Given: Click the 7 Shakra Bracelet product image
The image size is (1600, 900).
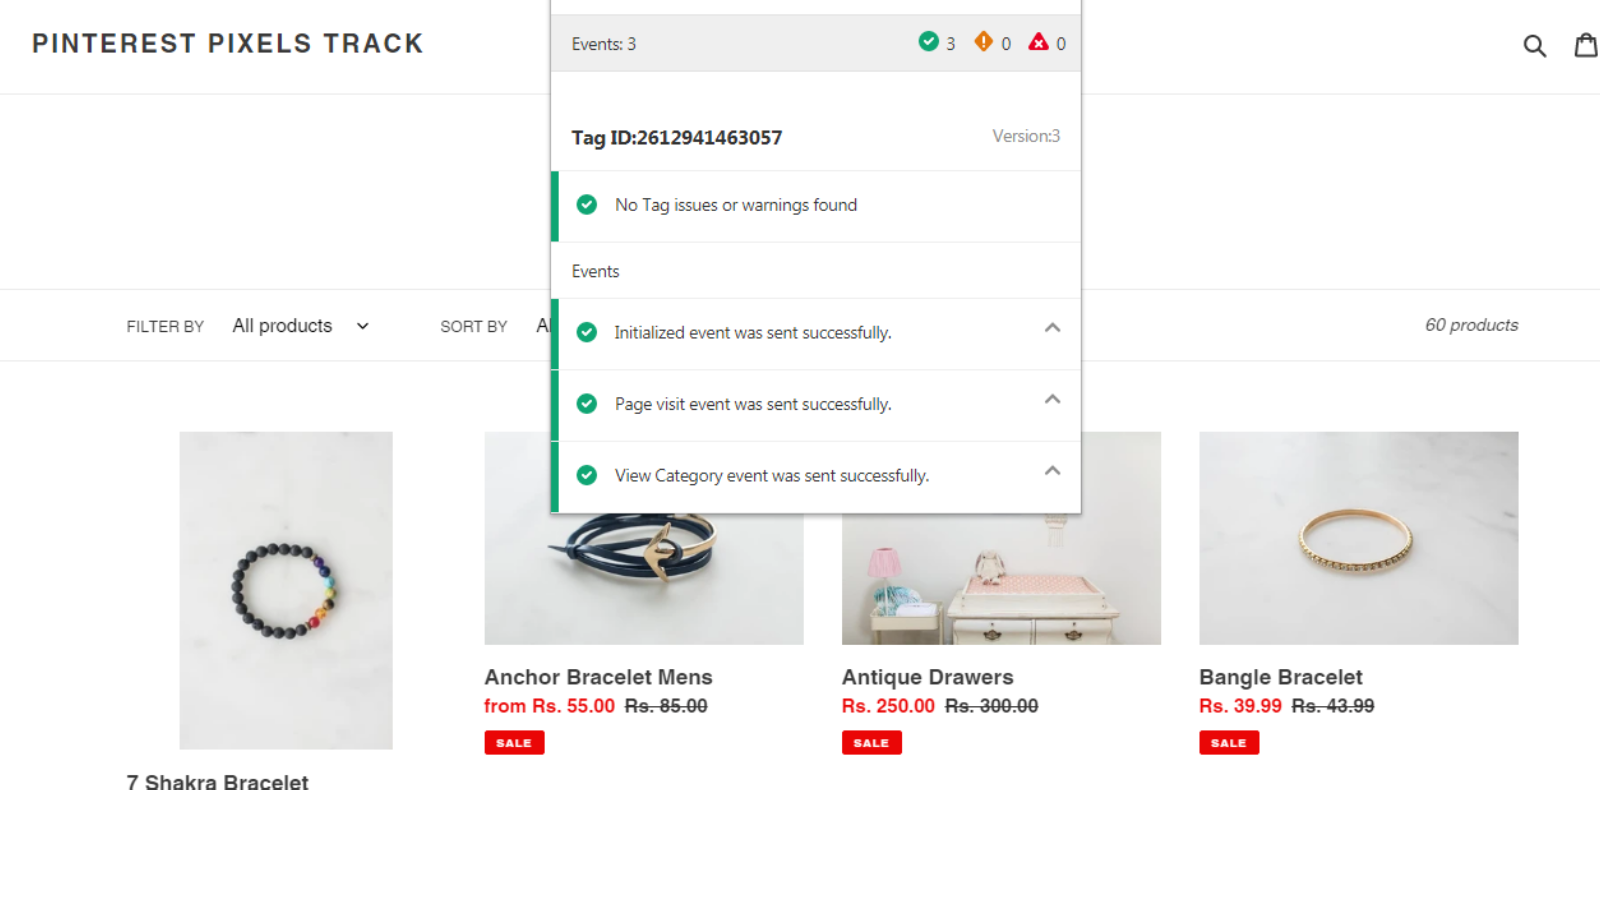Looking at the screenshot, I should click(x=286, y=590).
